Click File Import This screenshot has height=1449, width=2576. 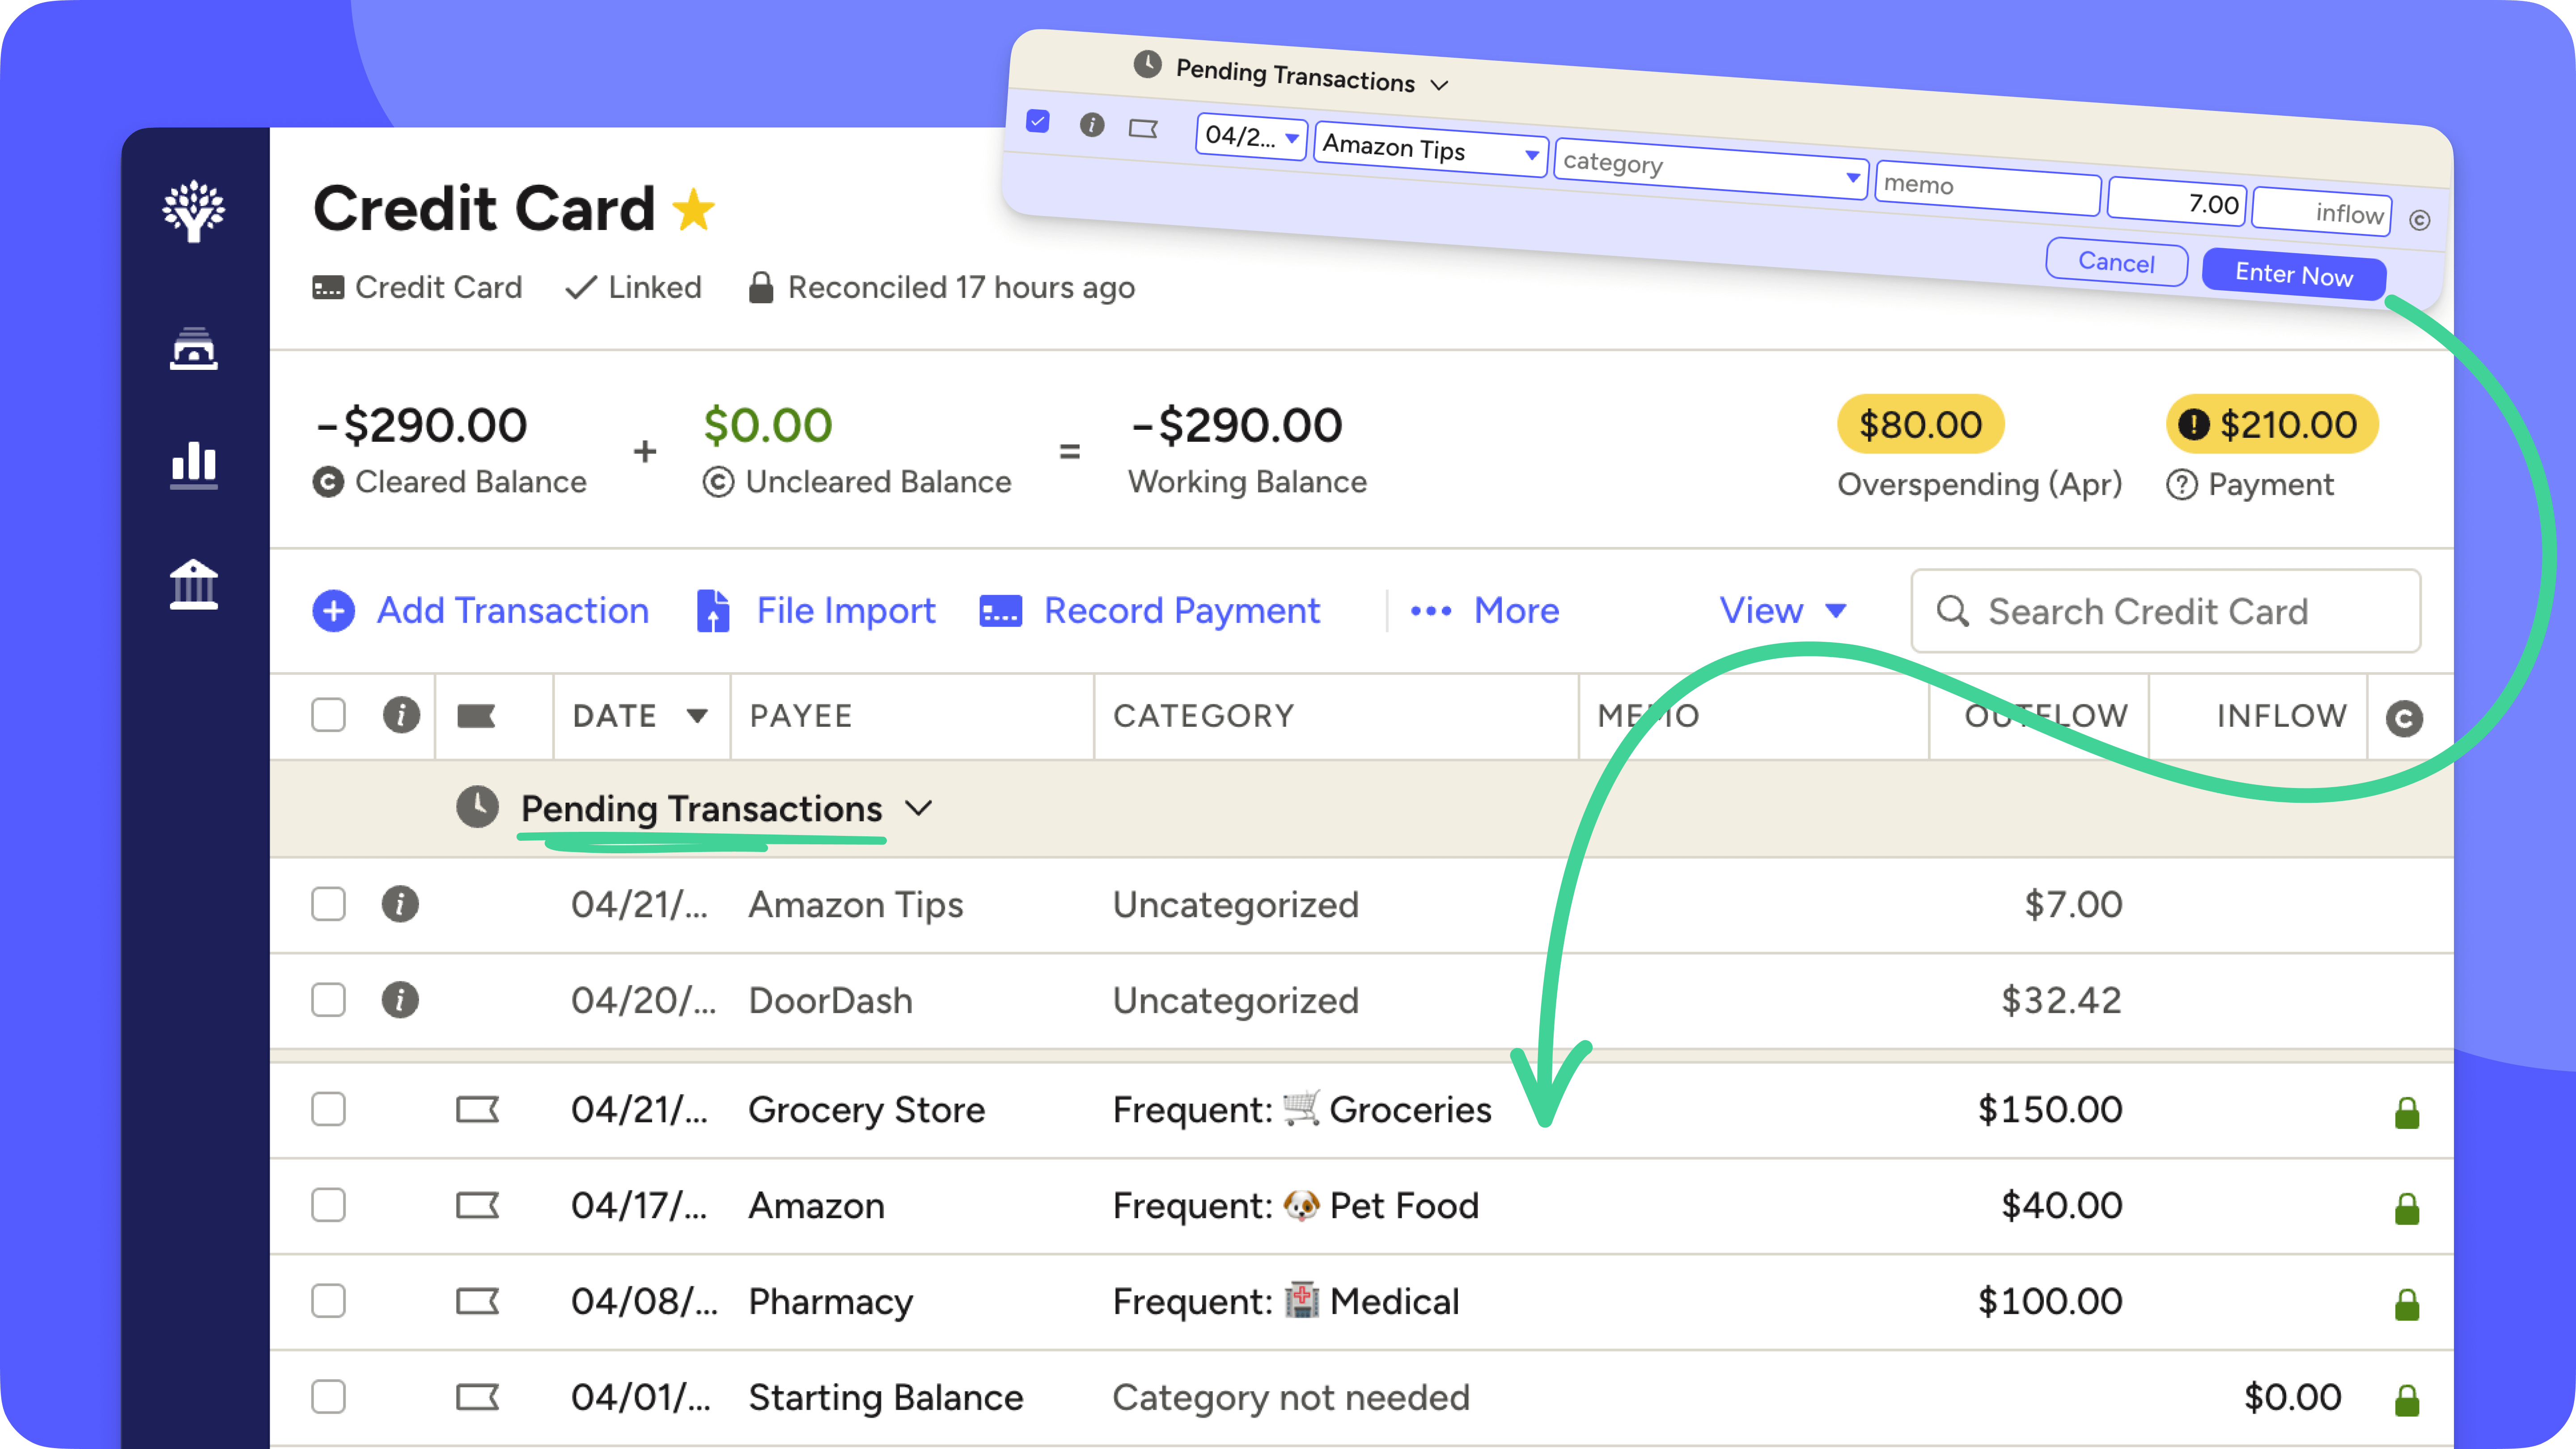point(816,611)
